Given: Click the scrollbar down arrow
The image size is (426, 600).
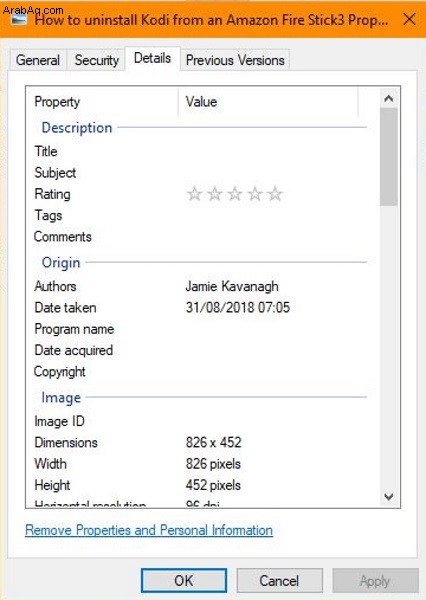Looking at the screenshot, I should coord(389,497).
